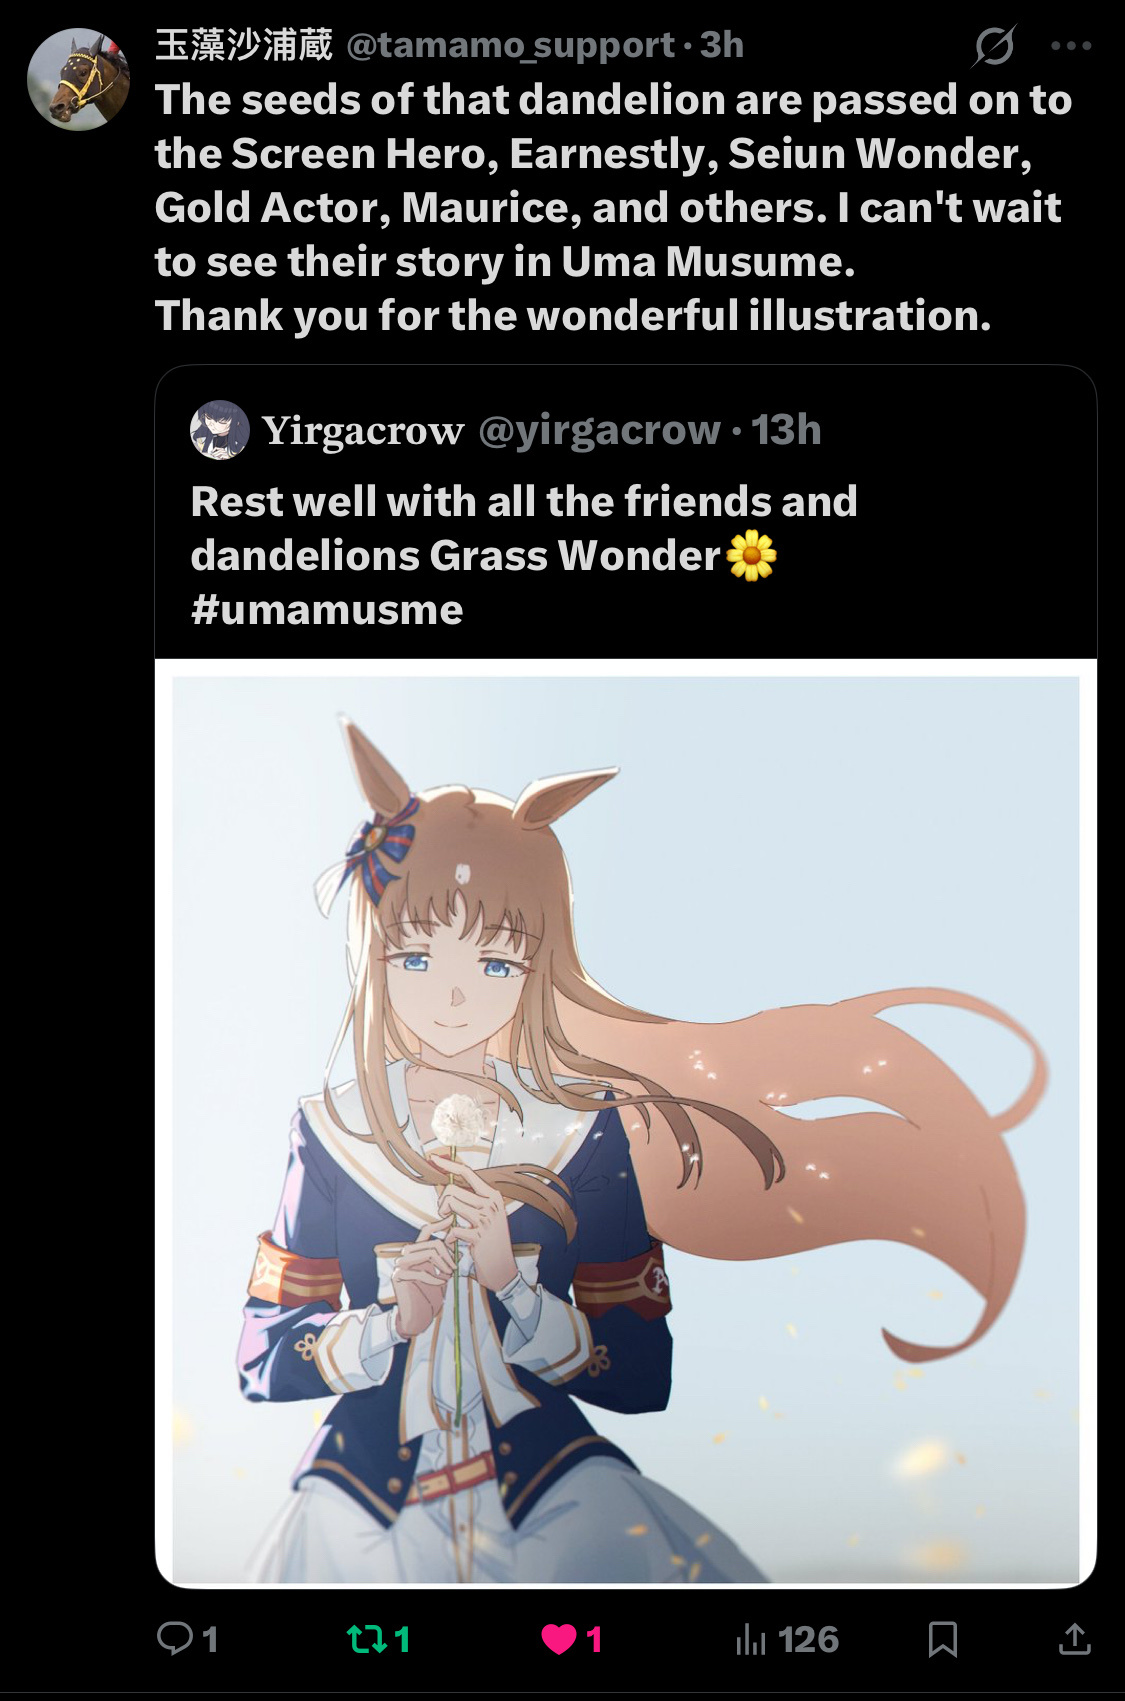Open the Yirgacrow display name
The image size is (1125, 1701).
pos(363,431)
